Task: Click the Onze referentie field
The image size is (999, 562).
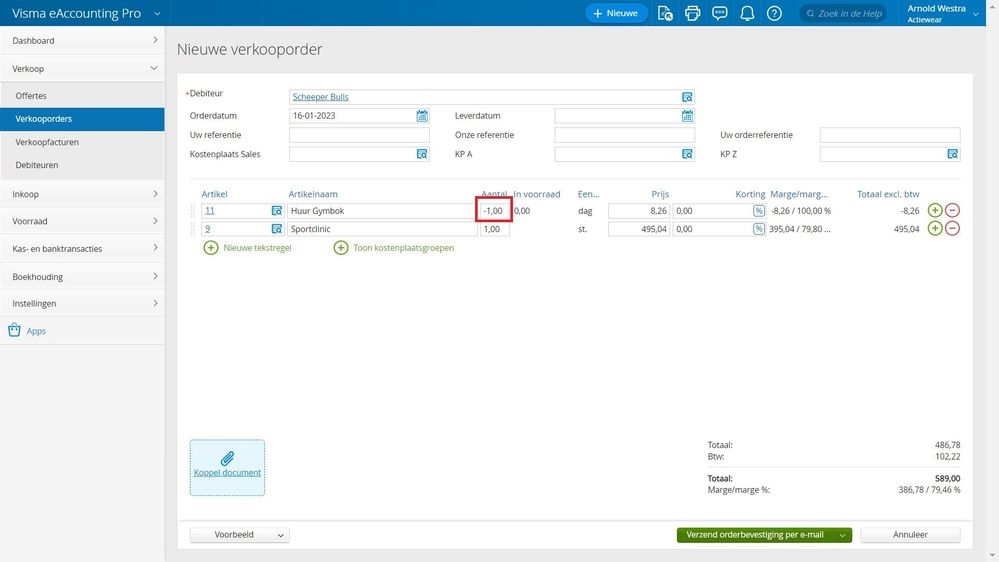Action: (x=624, y=135)
